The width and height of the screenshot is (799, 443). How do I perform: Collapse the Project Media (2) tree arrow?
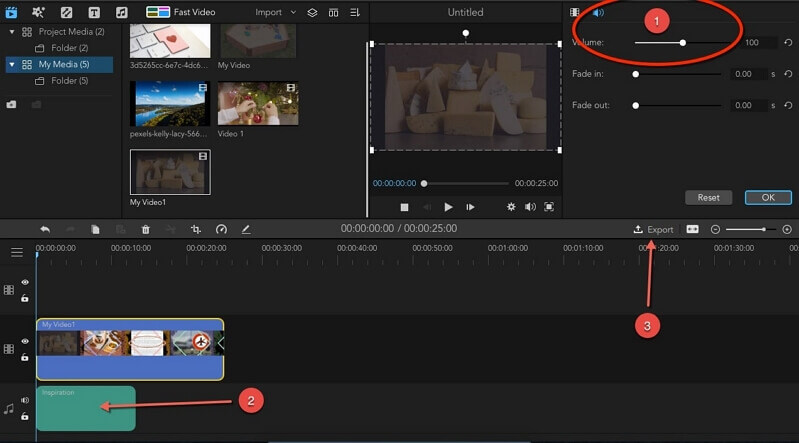(x=12, y=32)
